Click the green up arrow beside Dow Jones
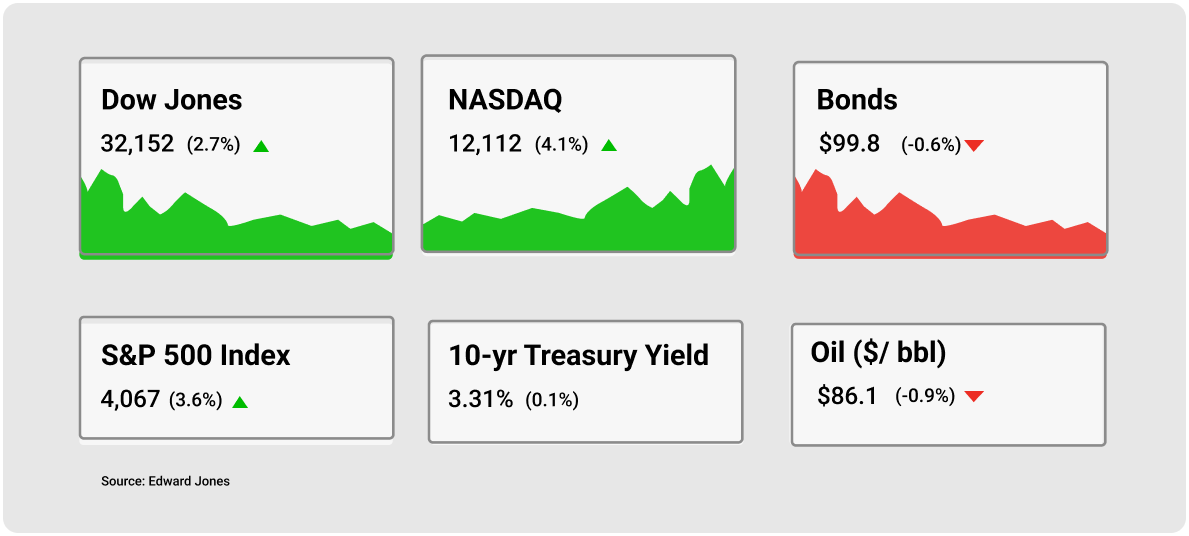 [x=261, y=146]
